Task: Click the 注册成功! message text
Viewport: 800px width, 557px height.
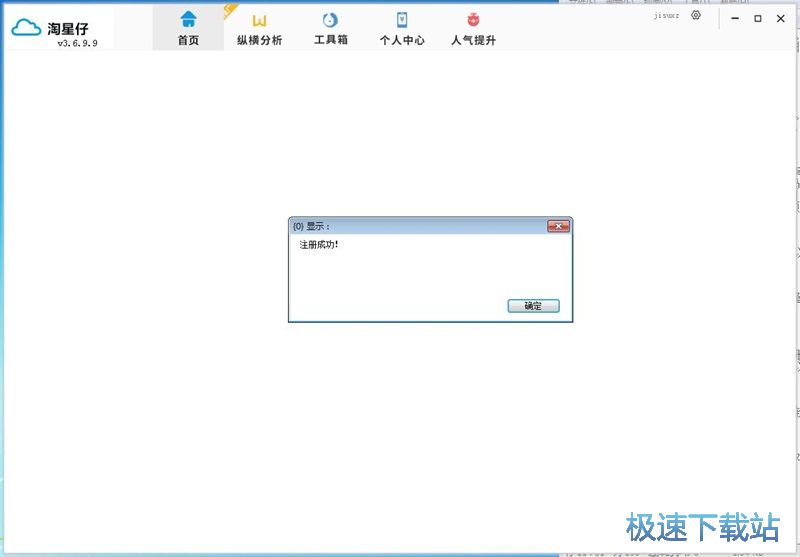Action: 319,245
